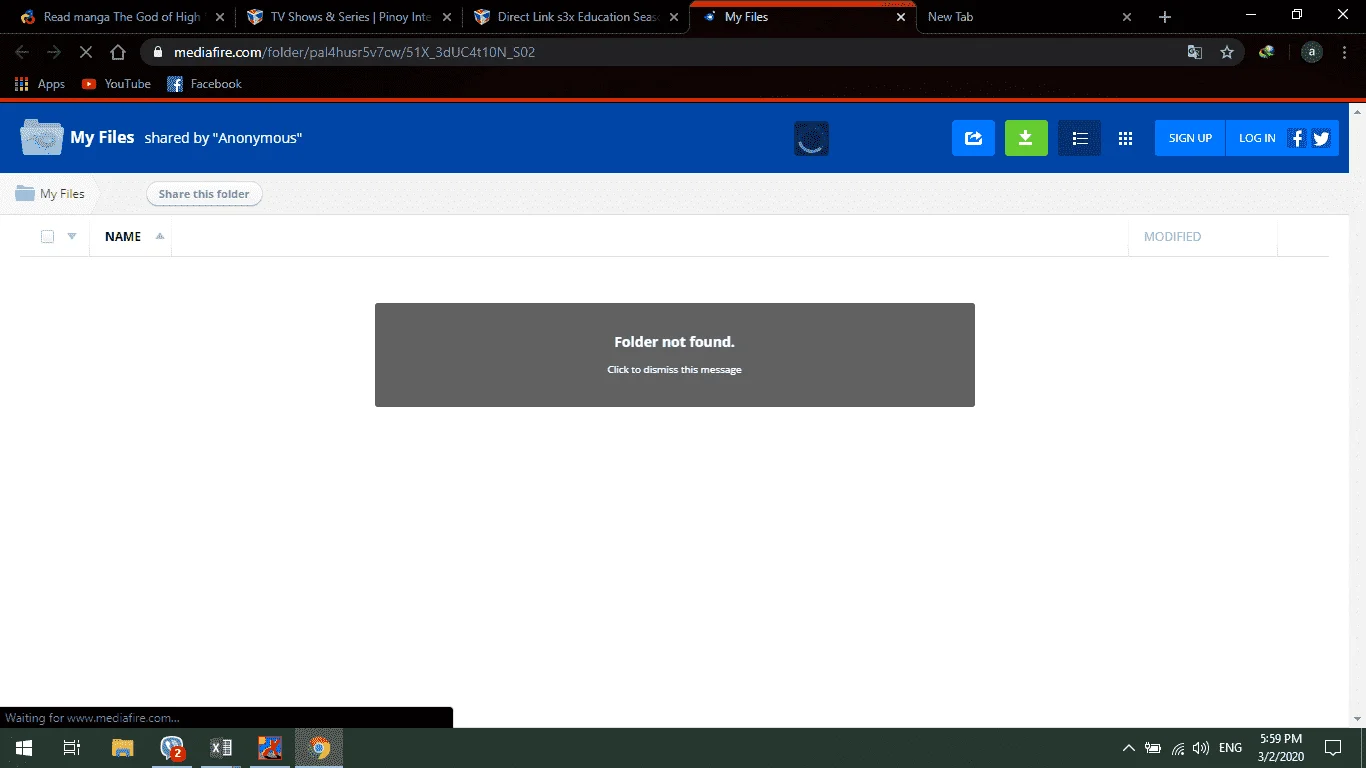Viewport: 1366px width, 768px height.
Task: Open My Files breadcrumb
Action: pos(51,194)
